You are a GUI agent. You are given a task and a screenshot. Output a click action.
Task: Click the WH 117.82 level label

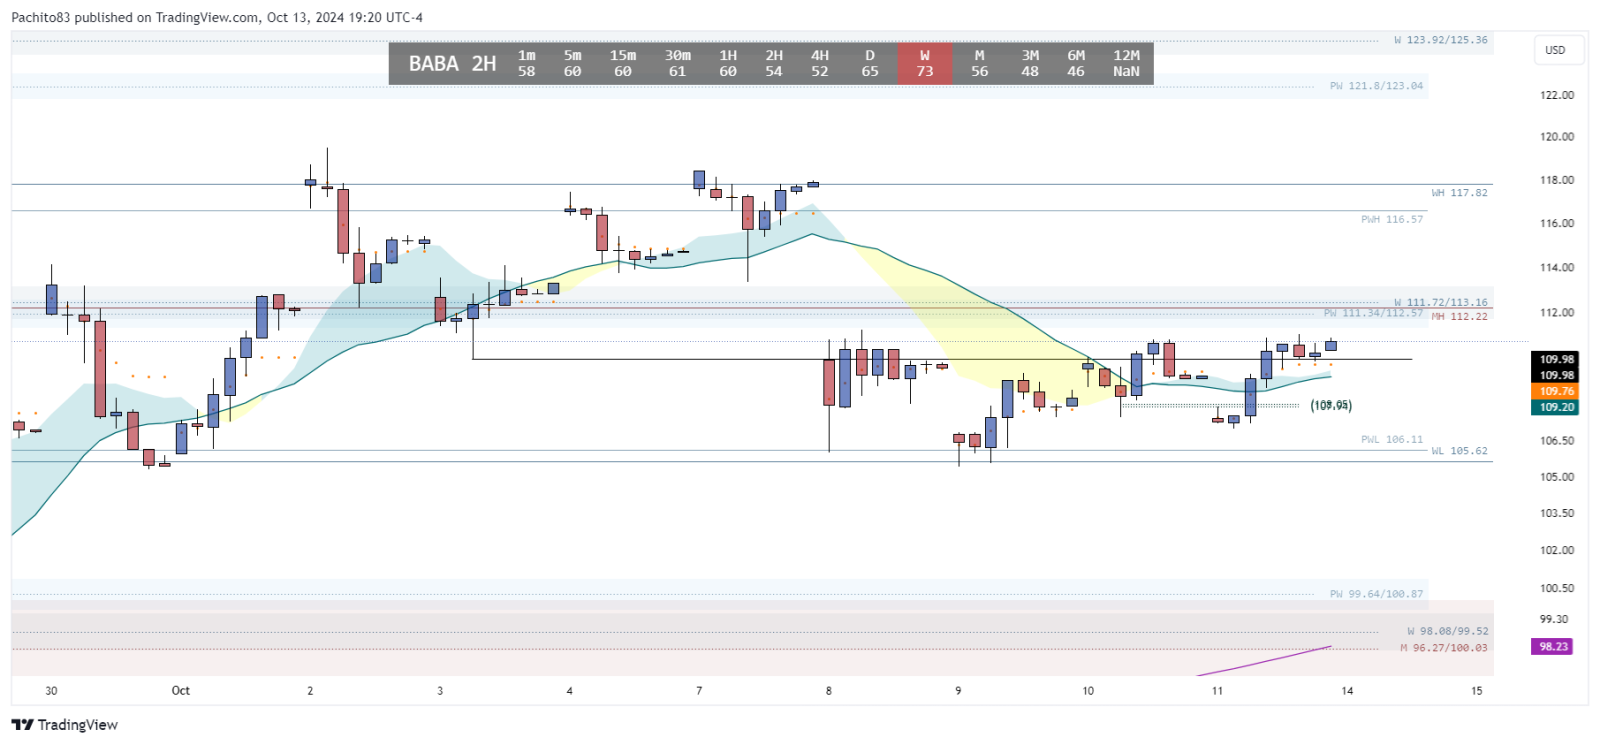pyautogui.click(x=1459, y=193)
